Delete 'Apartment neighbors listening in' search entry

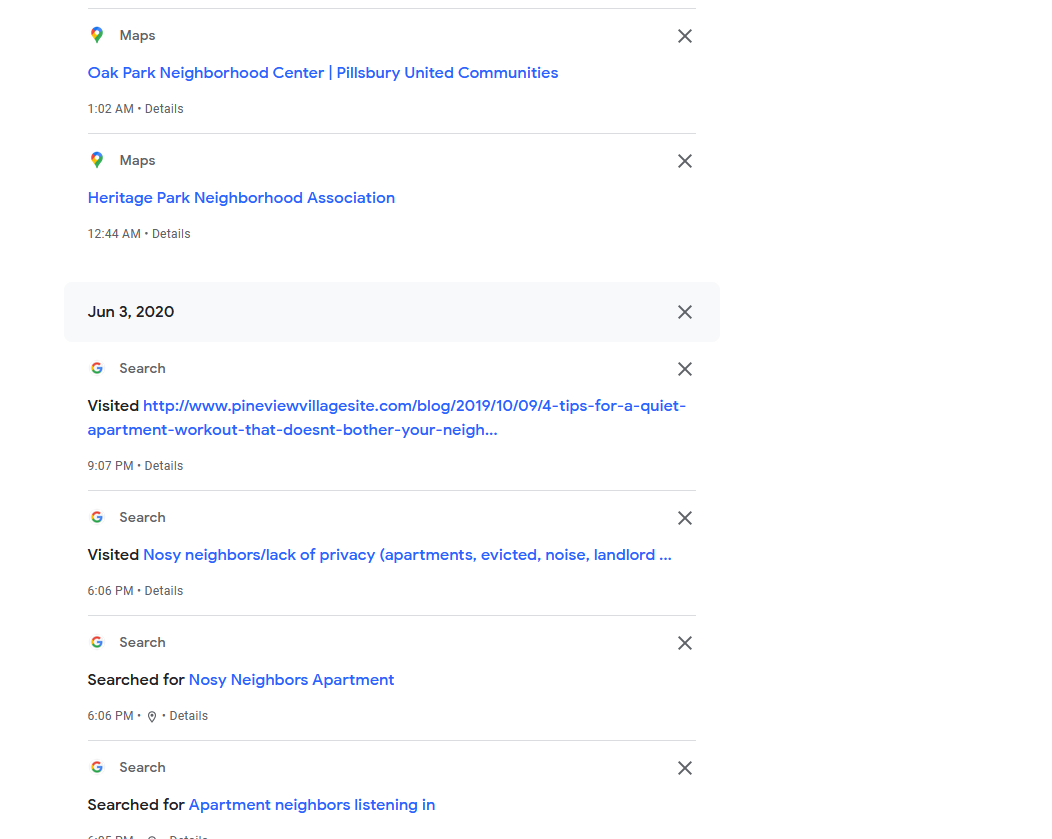pyautogui.click(x=685, y=768)
